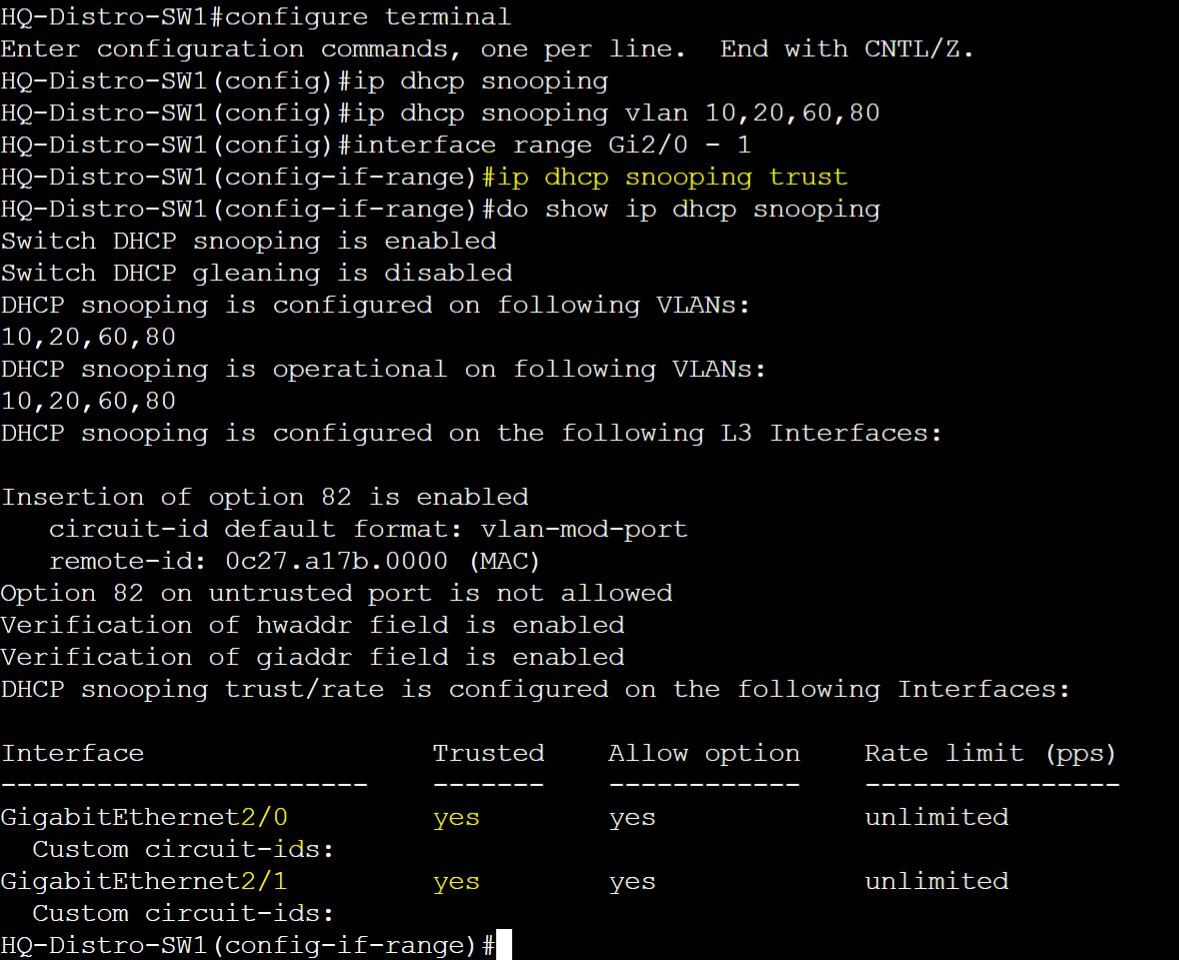Click the 'Trusted' column header
Screen dimensions: 1179x960
coord(489,753)
